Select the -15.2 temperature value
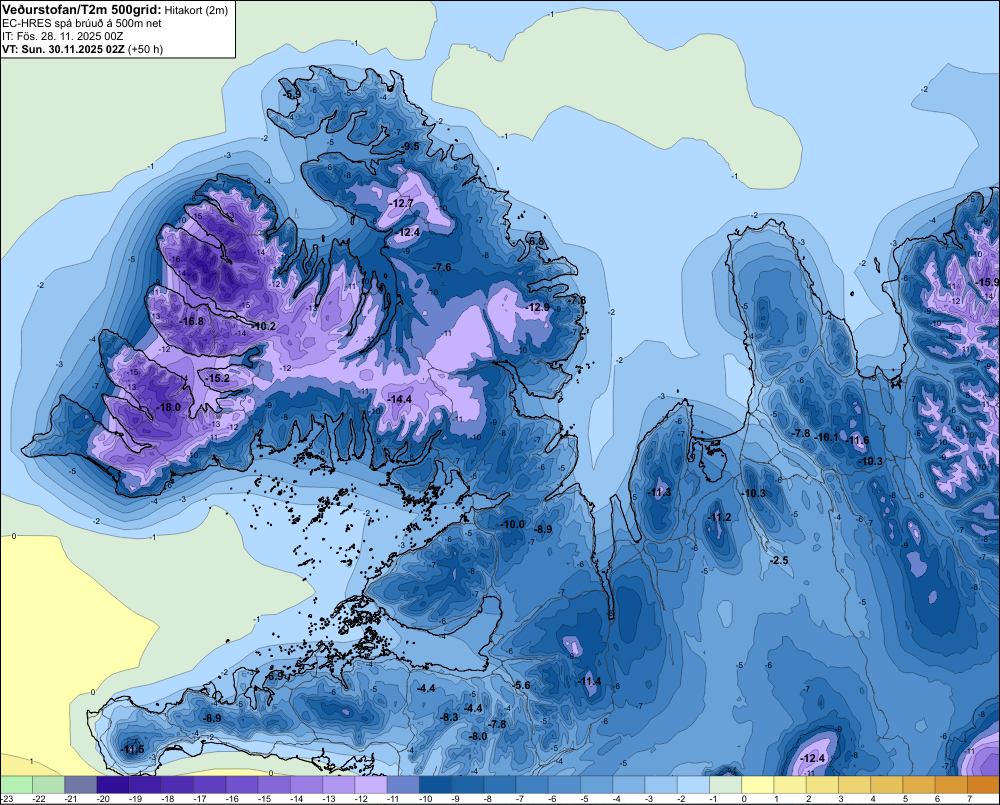The height and width of the screenshot is (805, 1000). 217,378
